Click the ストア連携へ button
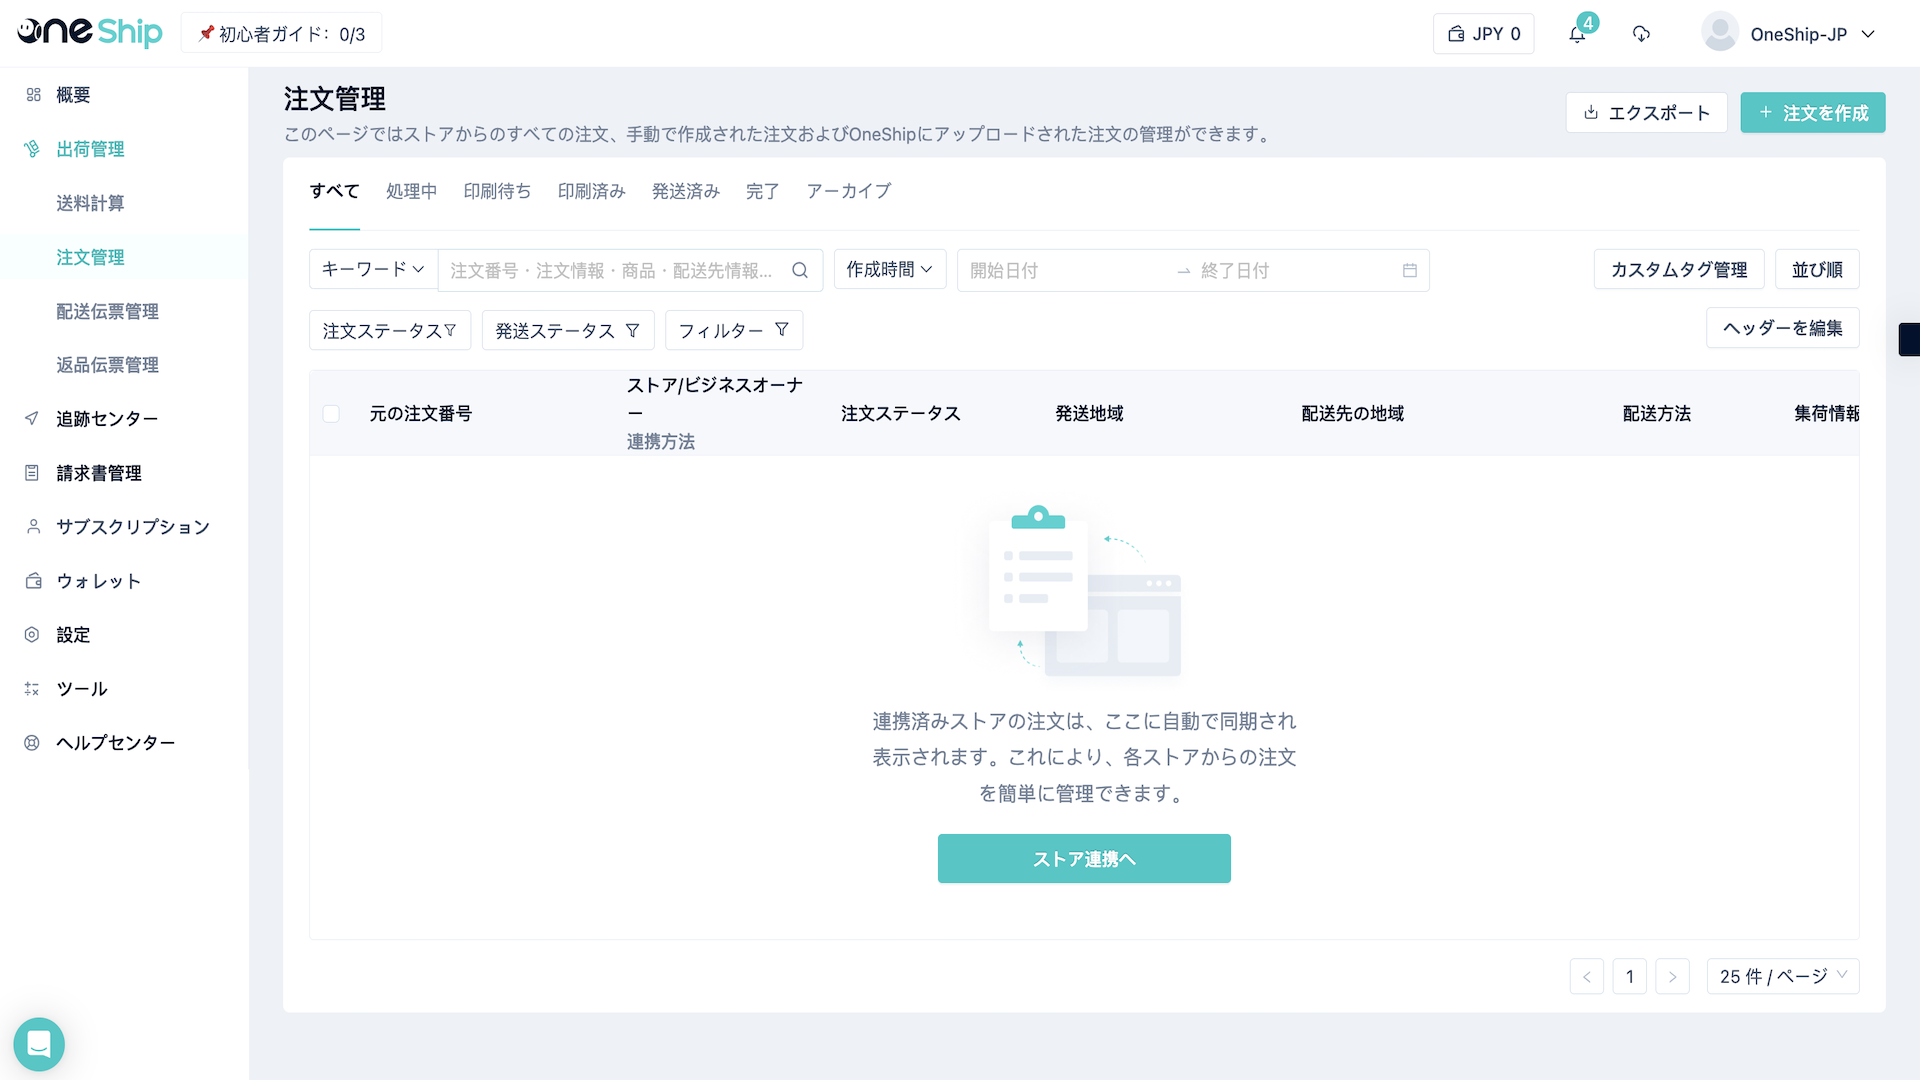 (x=1084, y=859)
